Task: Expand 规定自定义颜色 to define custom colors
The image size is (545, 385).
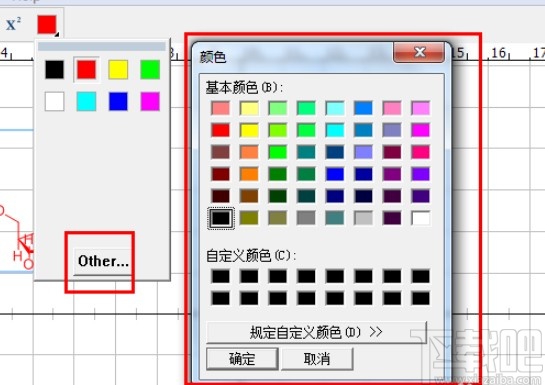Action: pos(316,333)
